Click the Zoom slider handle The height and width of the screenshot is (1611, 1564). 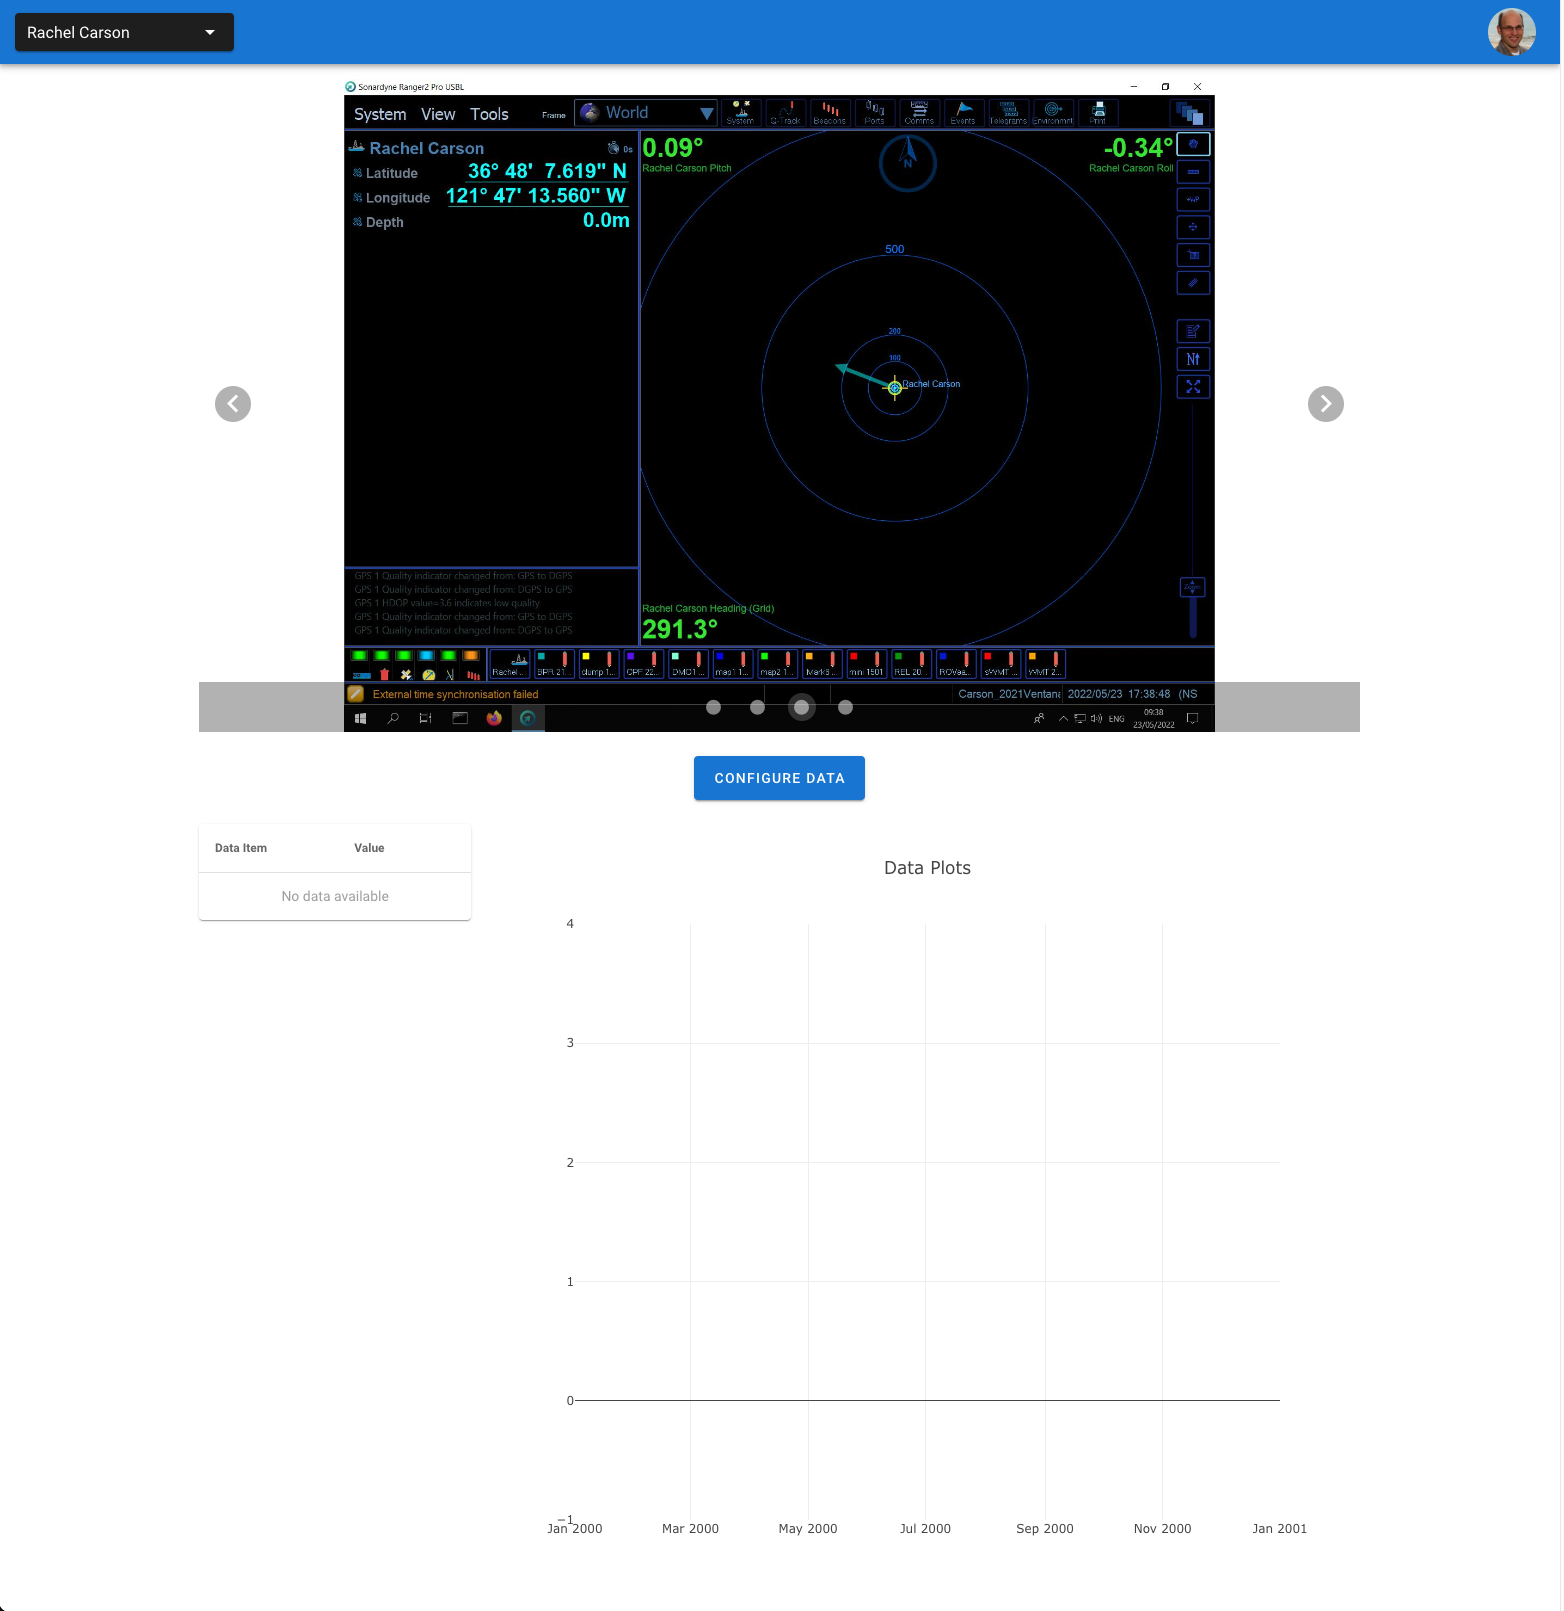coord(1192,587)
